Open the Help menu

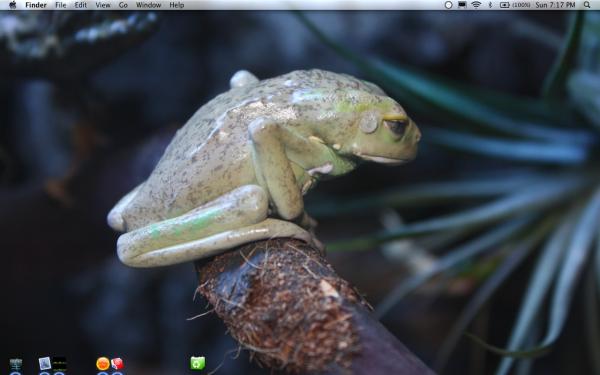(177, 5)
